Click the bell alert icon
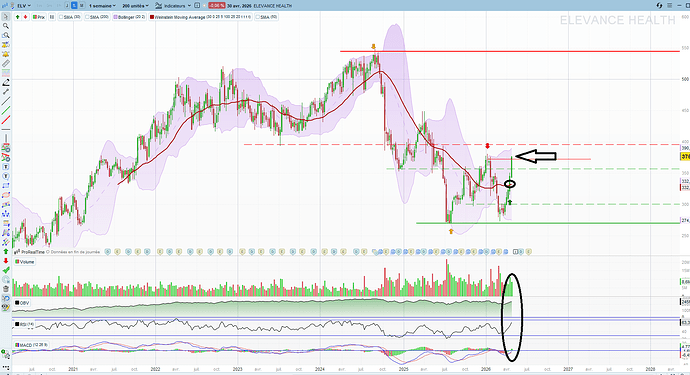 (6, 54)
